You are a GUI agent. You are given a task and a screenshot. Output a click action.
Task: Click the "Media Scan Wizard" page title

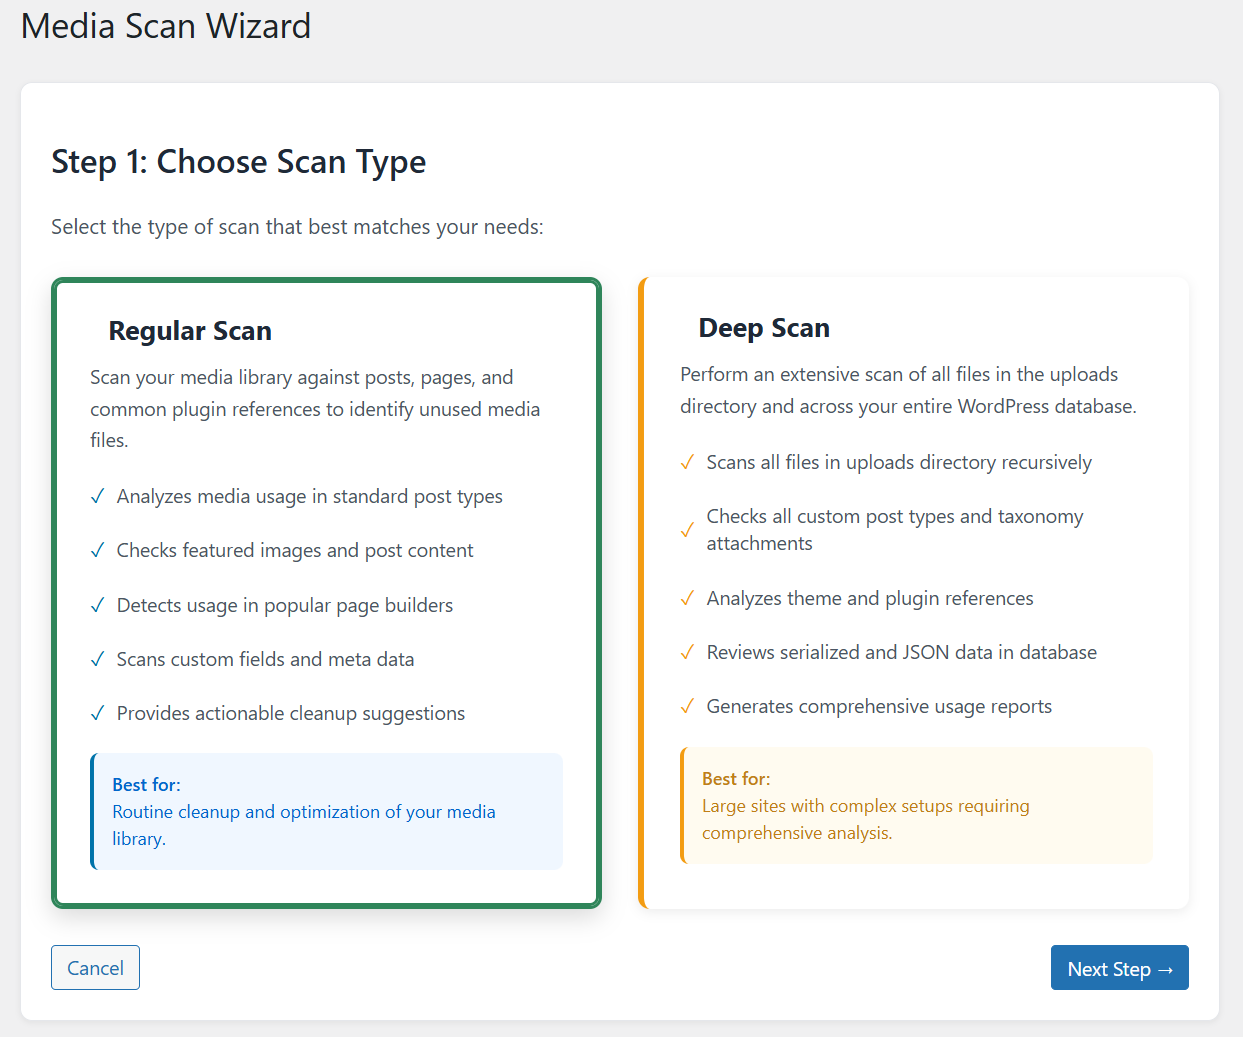[x=166, y=26]
